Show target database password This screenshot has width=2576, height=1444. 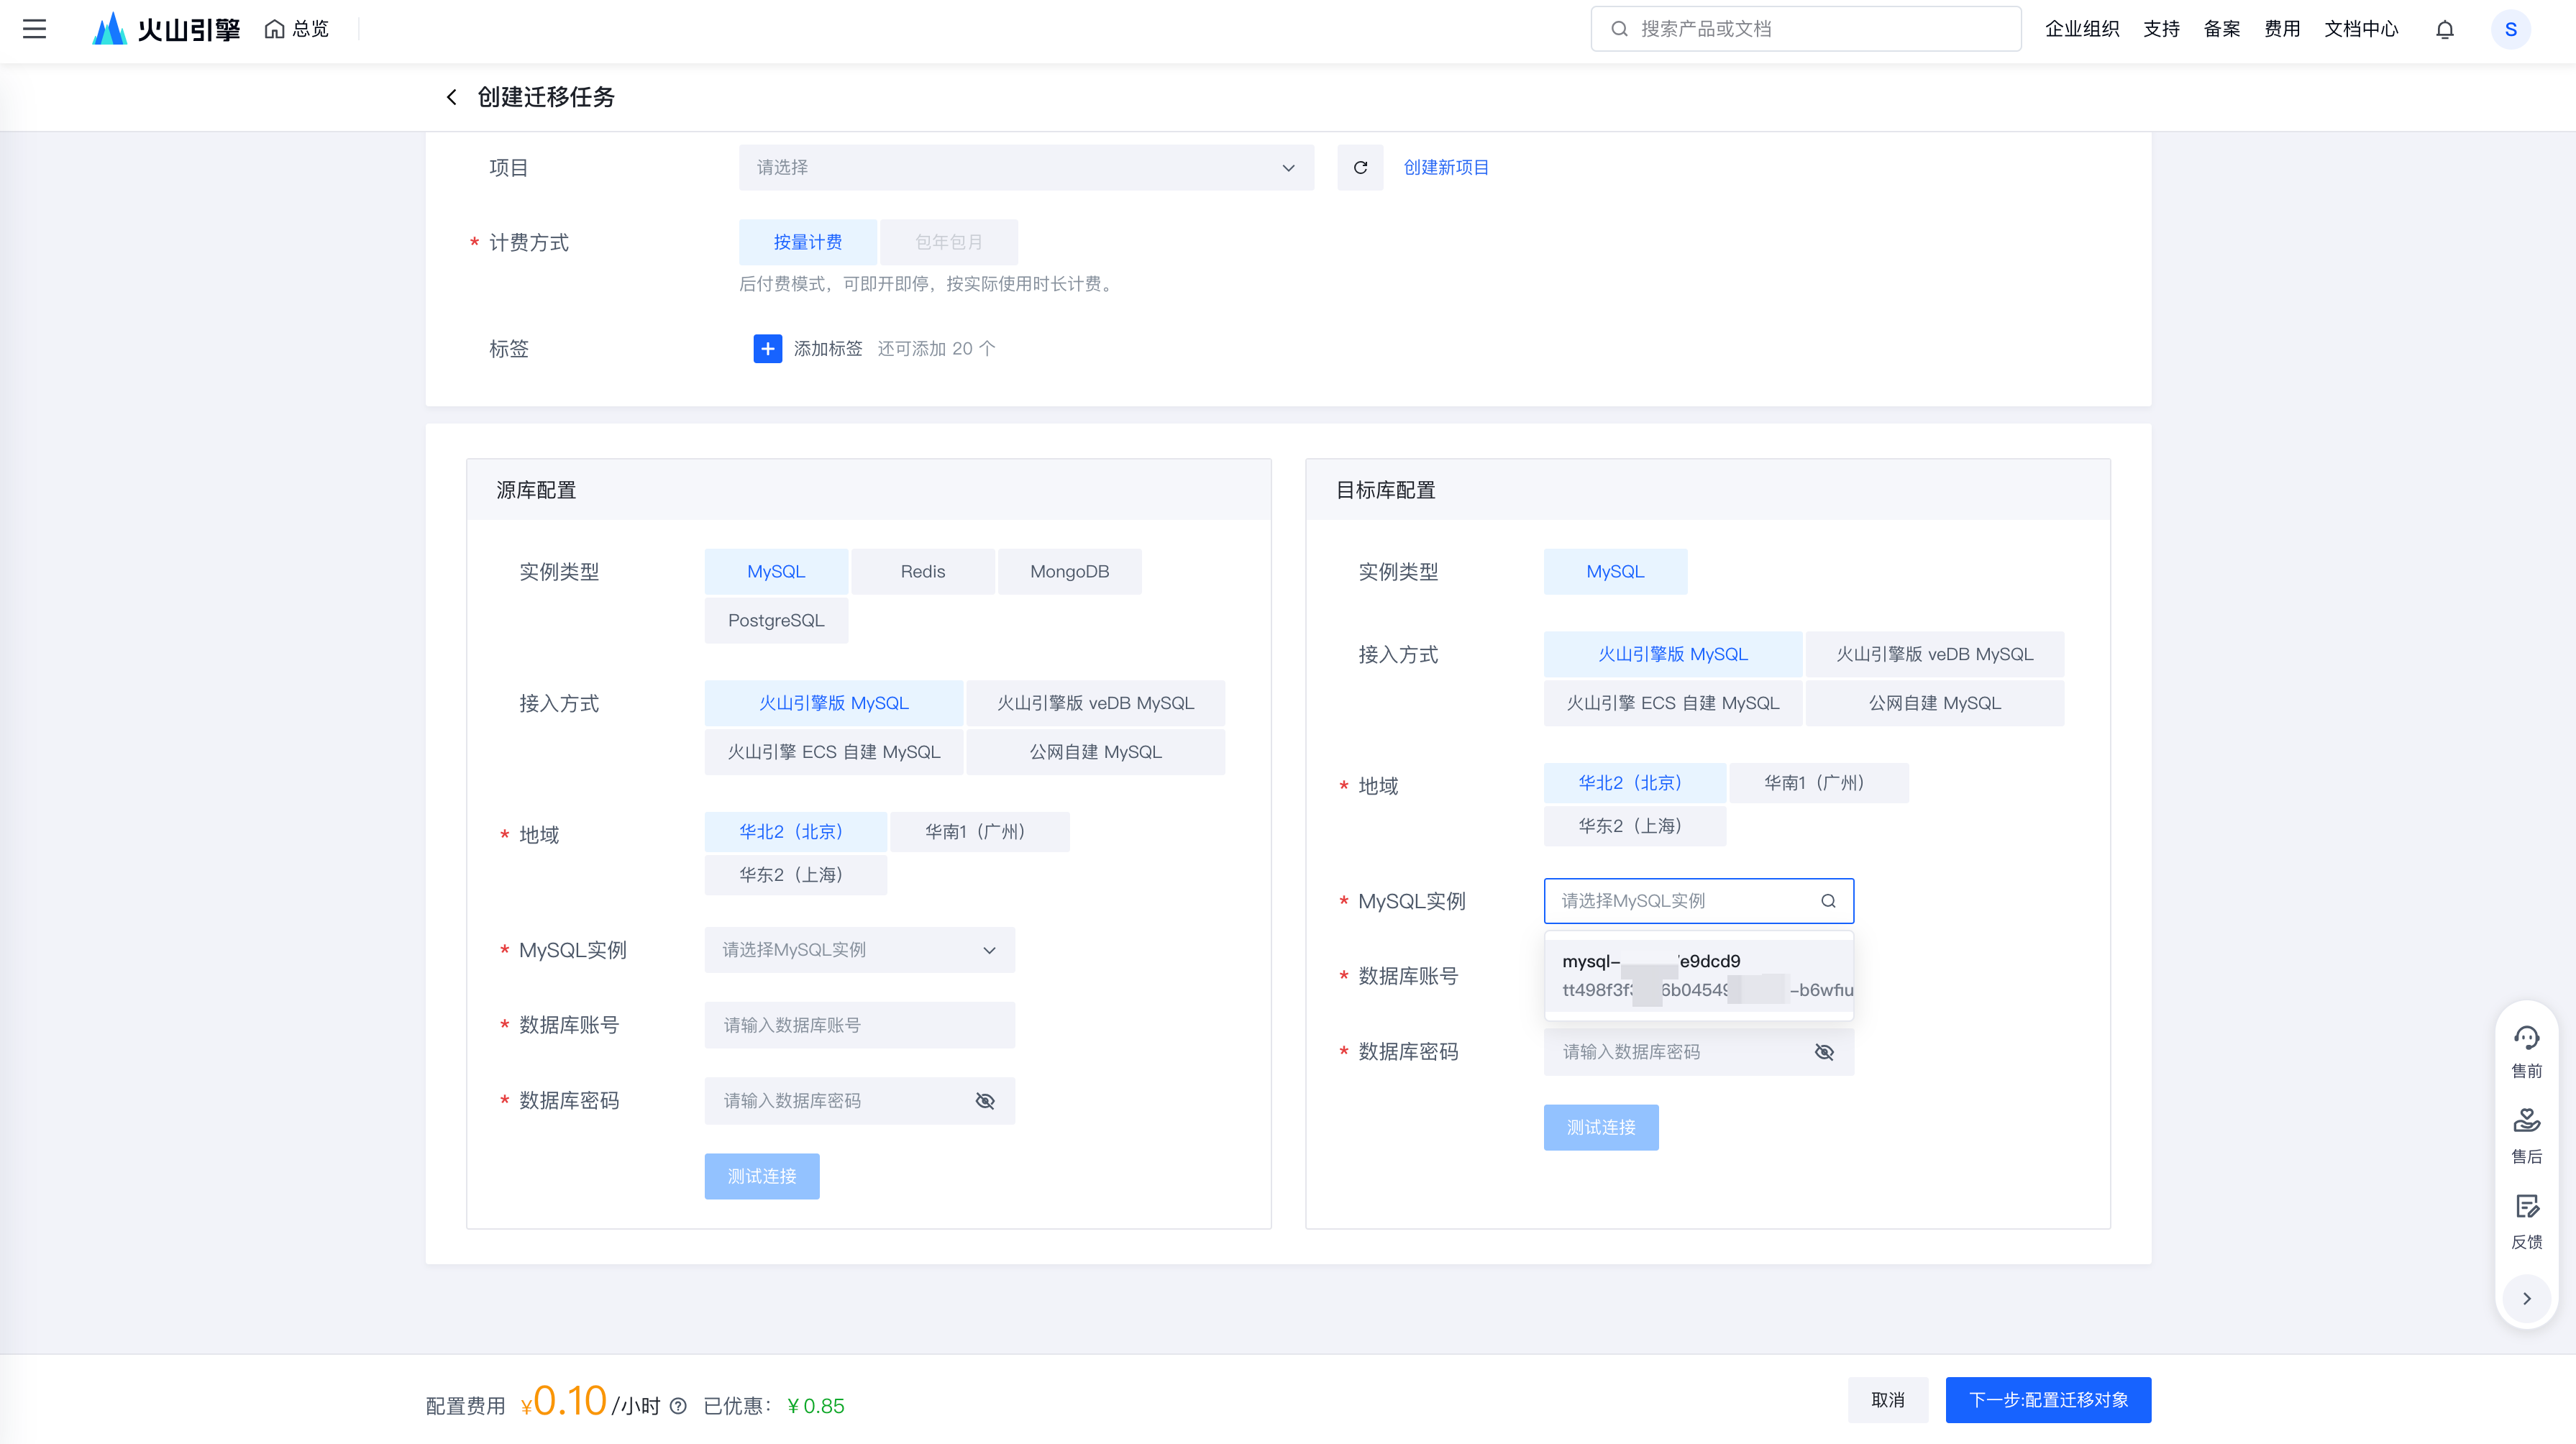pyautogui.click(x=1824, y=1052)
